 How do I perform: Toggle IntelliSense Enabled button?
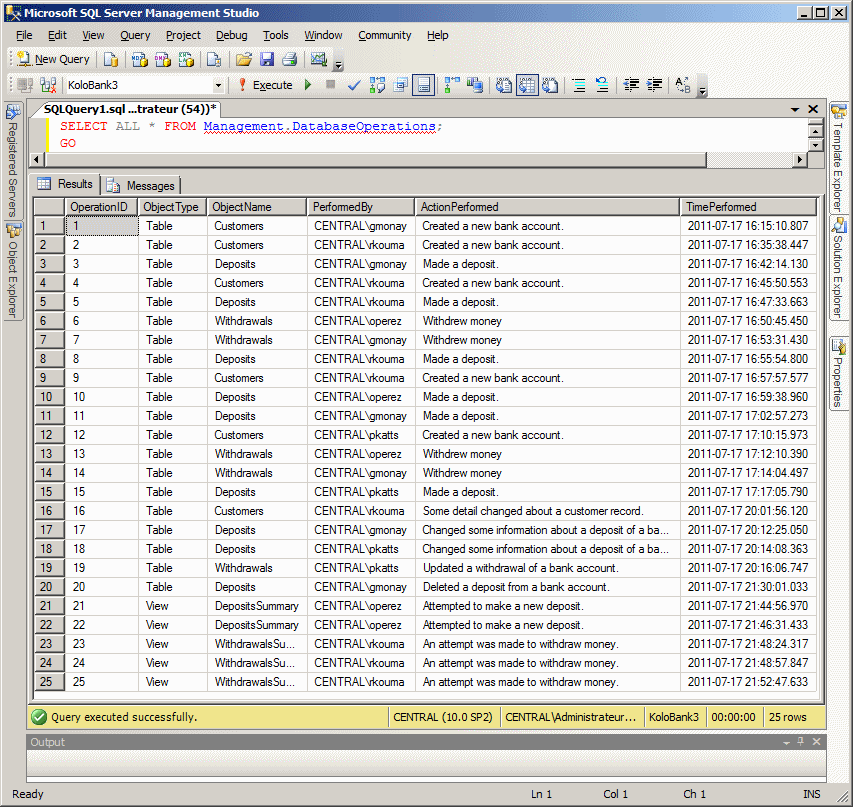click(423, 85)
